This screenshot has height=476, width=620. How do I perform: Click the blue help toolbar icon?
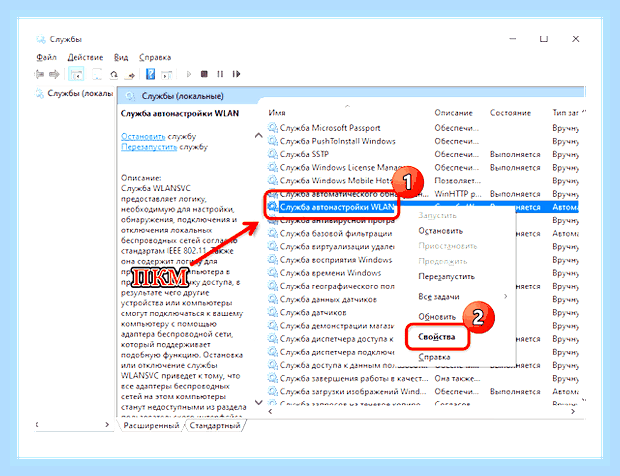pos(150,74)
